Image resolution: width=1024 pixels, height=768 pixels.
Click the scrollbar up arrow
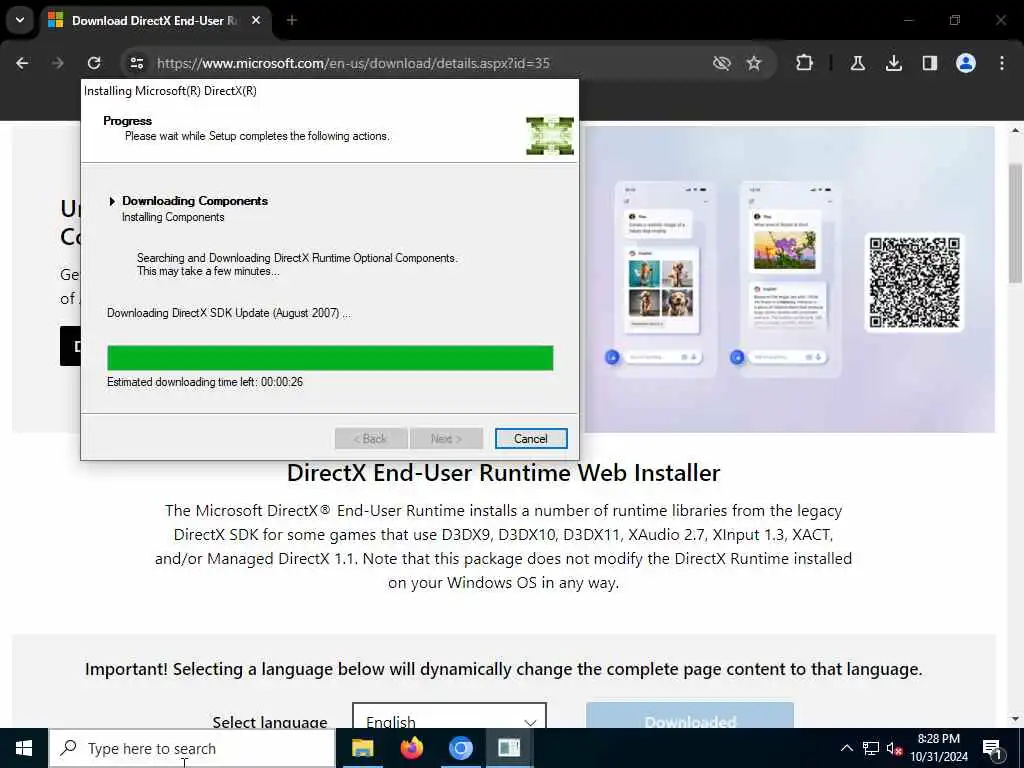tap(1015, 131)
